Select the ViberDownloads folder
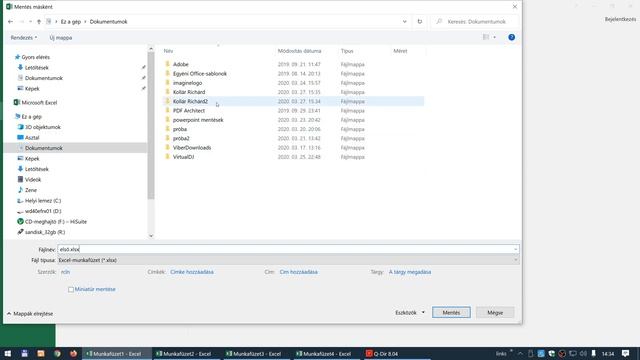The width and height of the screenshot is (640, 360). 192,148
